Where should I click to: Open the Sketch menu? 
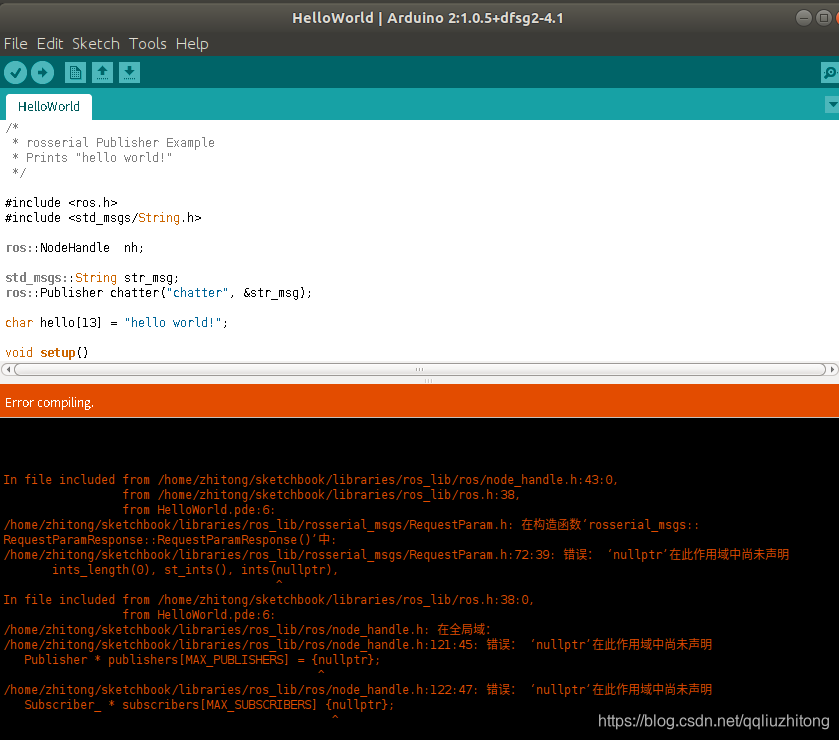point(95,44)
